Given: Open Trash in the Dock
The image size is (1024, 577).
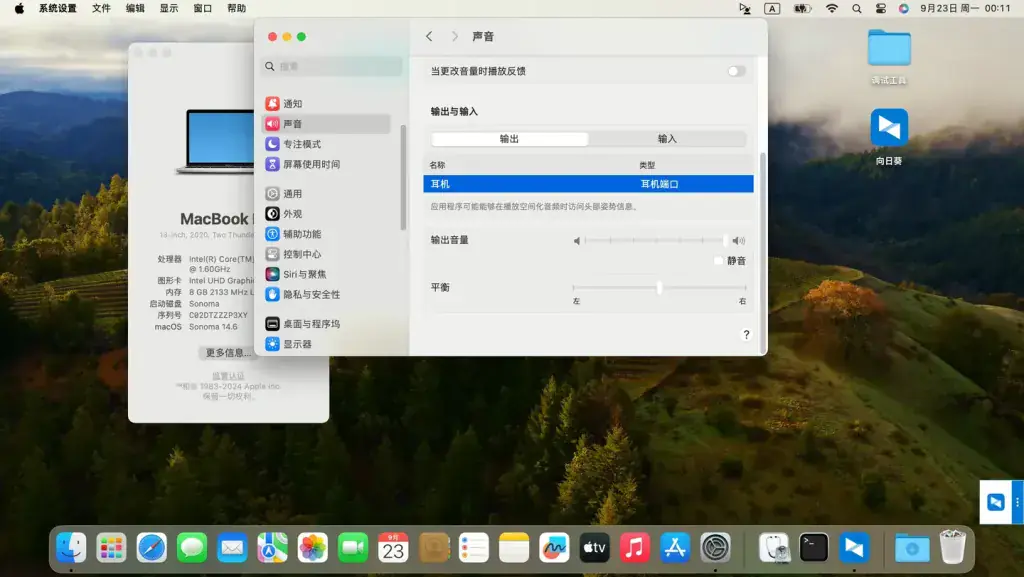Looking at the screenshot, I should 953,547.
